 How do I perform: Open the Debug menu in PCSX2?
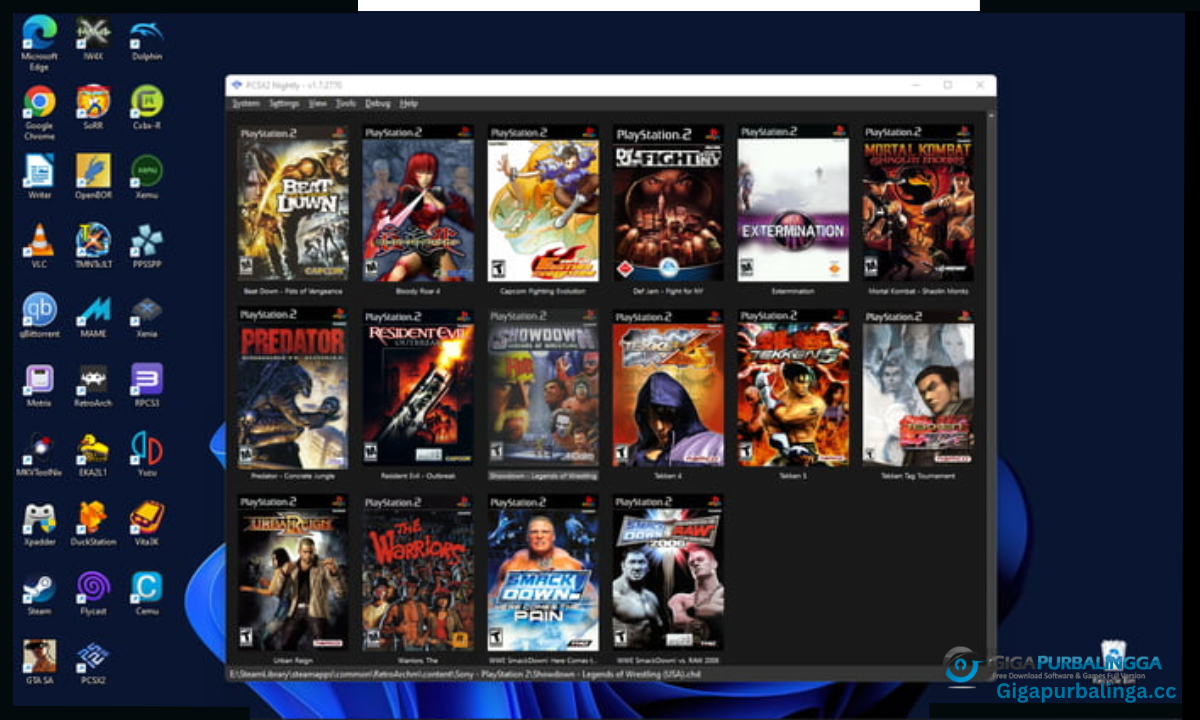(378, 103)
